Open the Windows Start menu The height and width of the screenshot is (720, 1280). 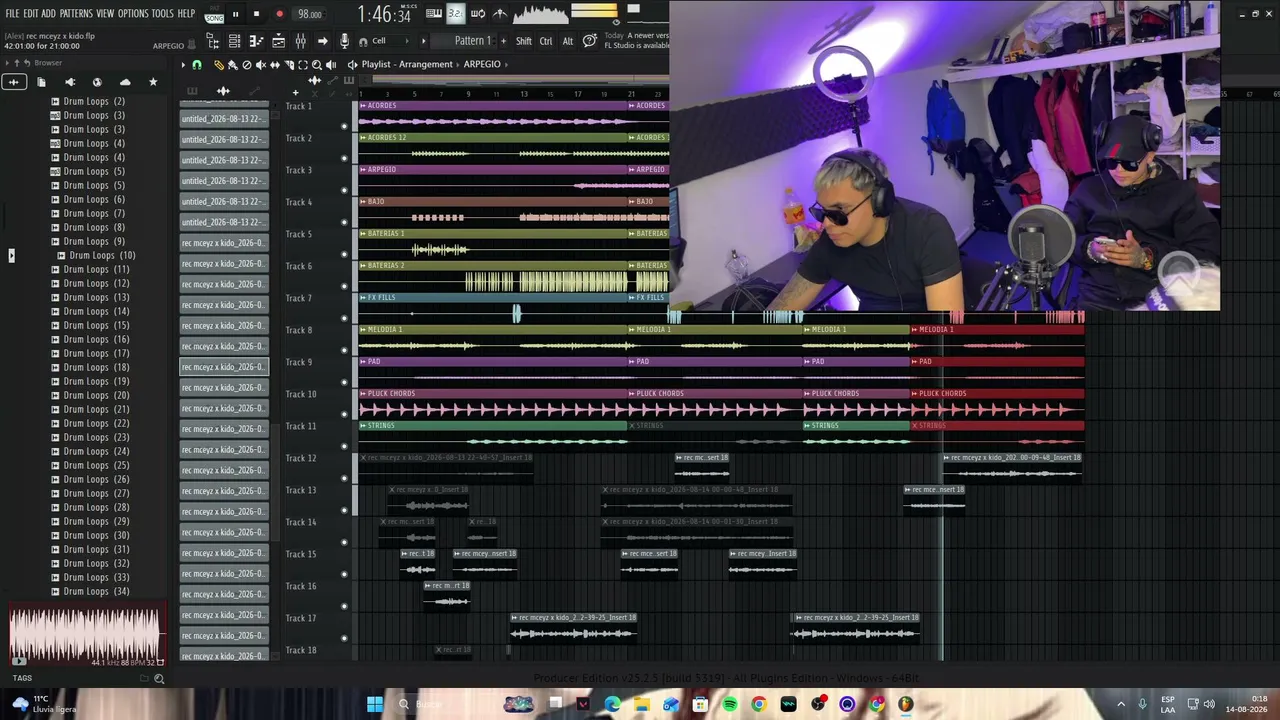pyautogui.click(x=375, y=705)
